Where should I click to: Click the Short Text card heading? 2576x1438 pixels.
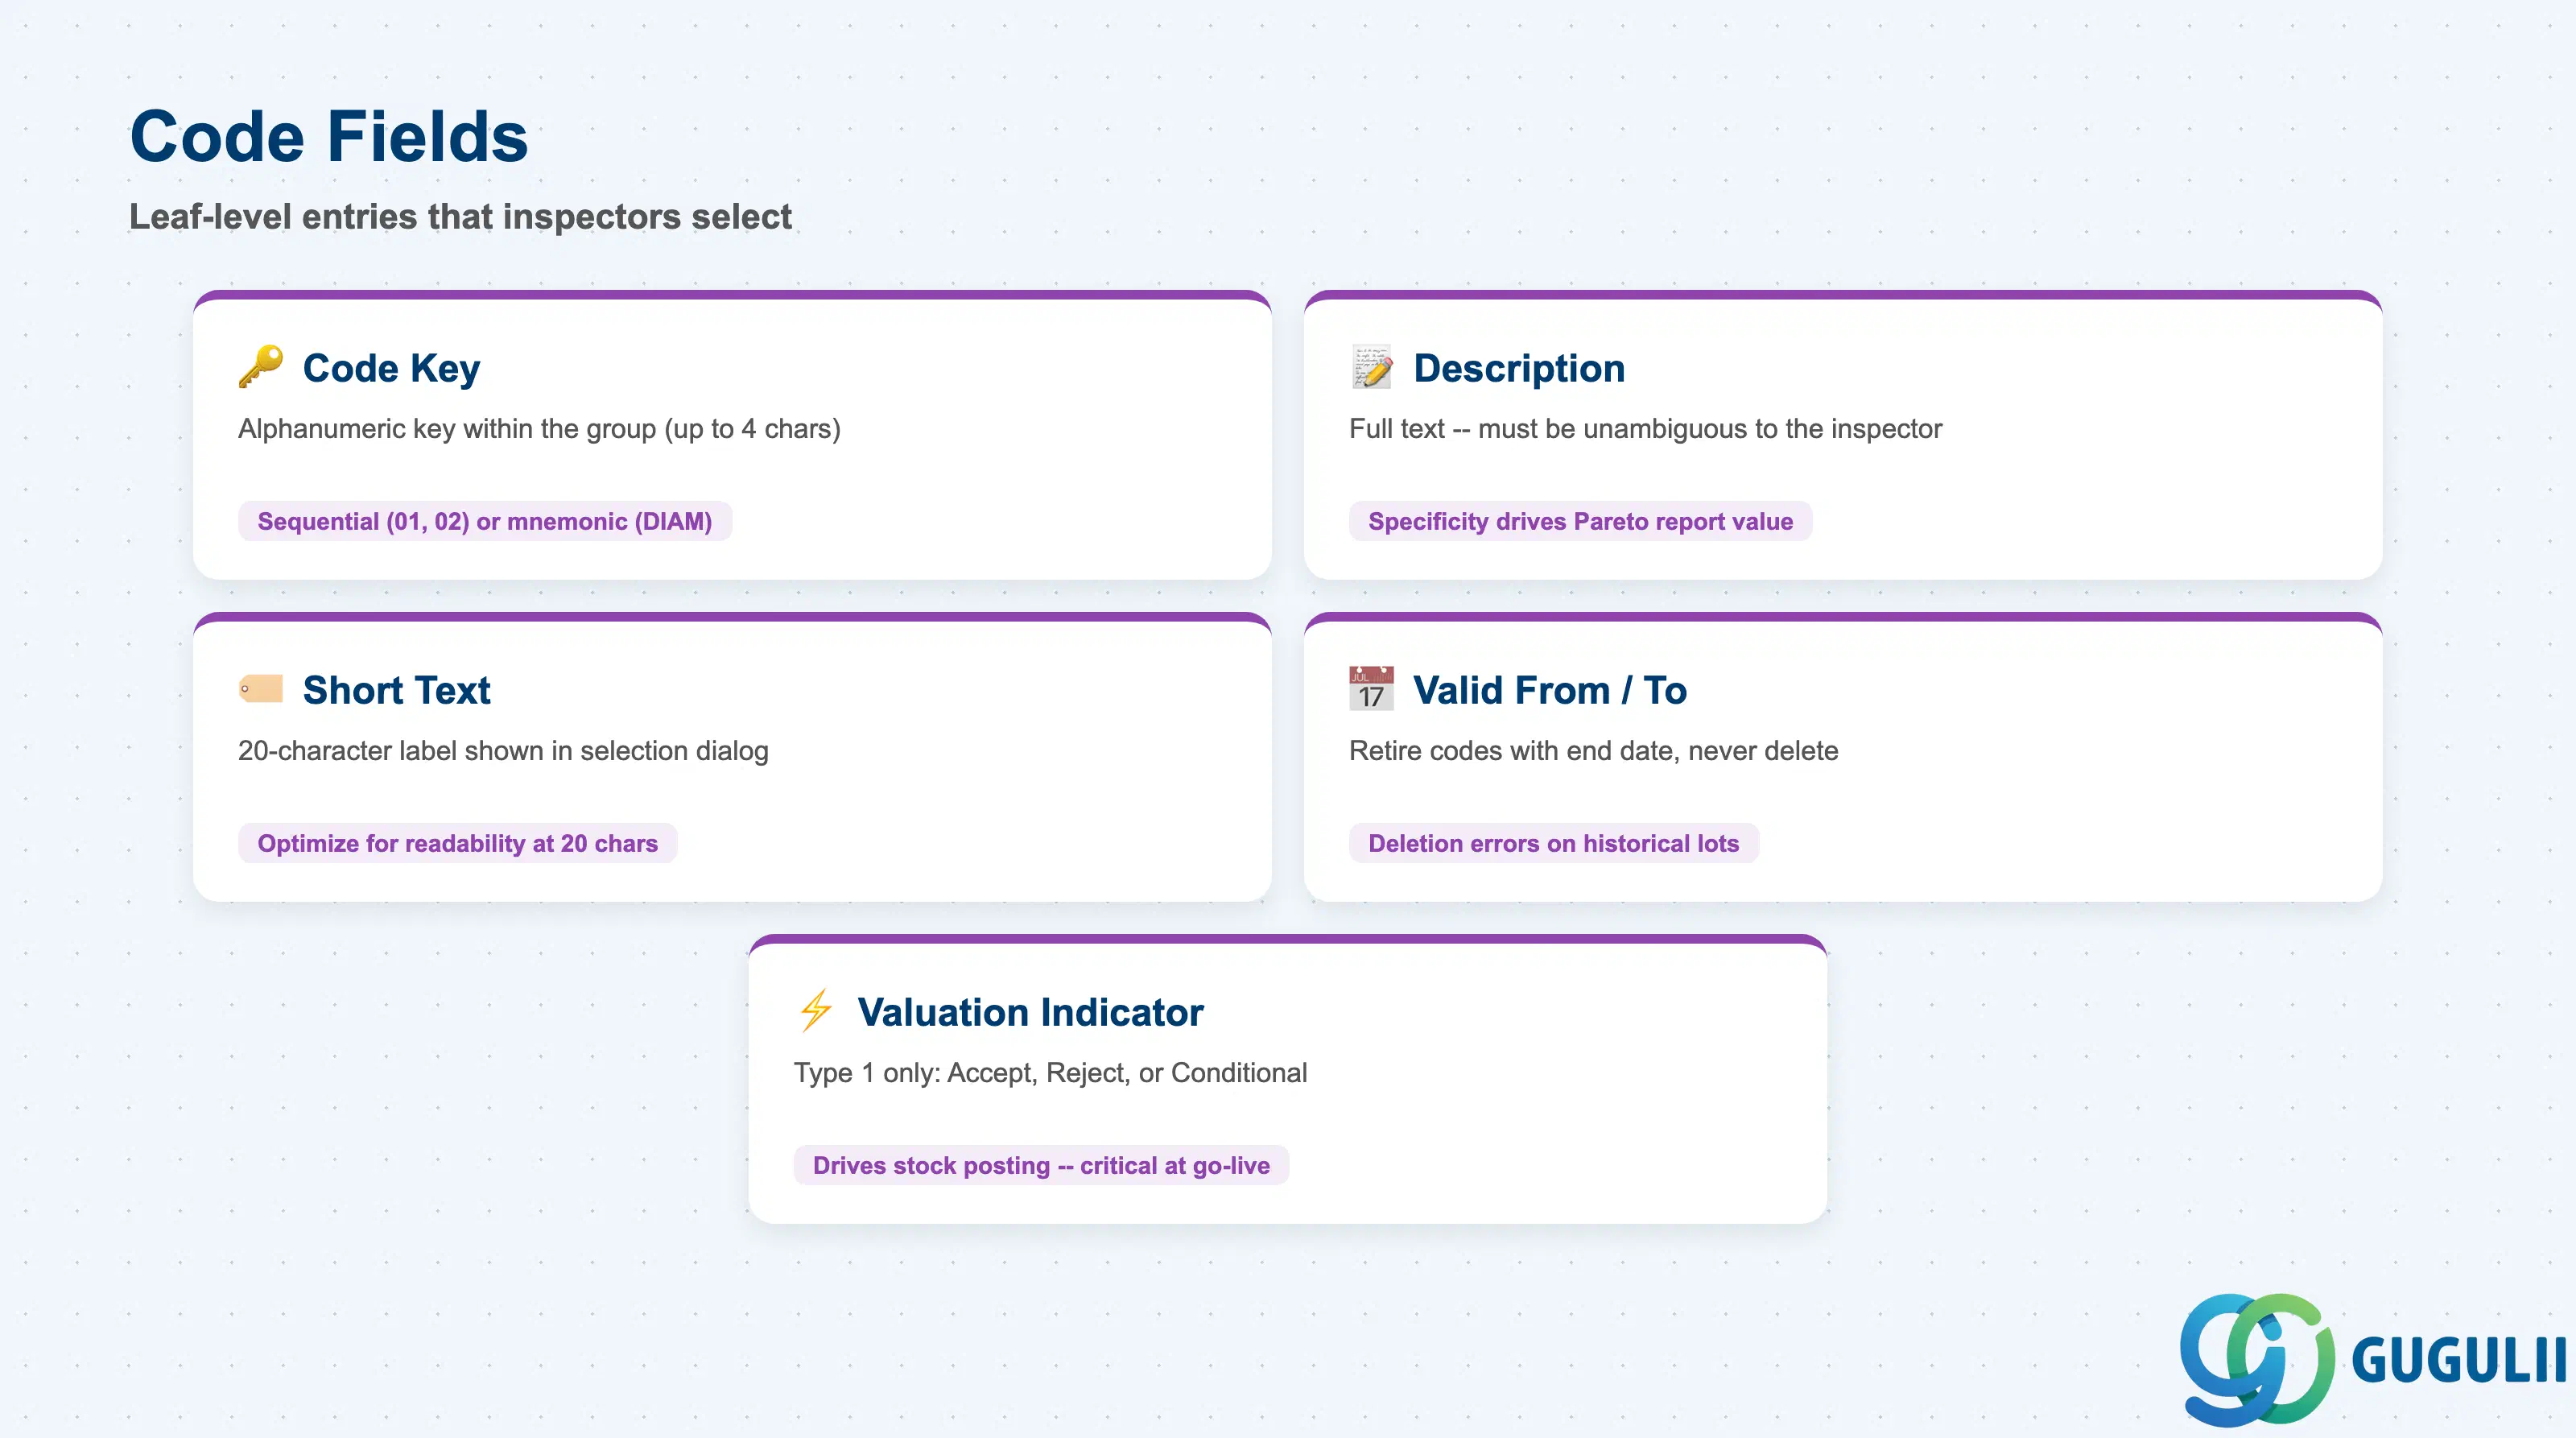coord(396,690)
